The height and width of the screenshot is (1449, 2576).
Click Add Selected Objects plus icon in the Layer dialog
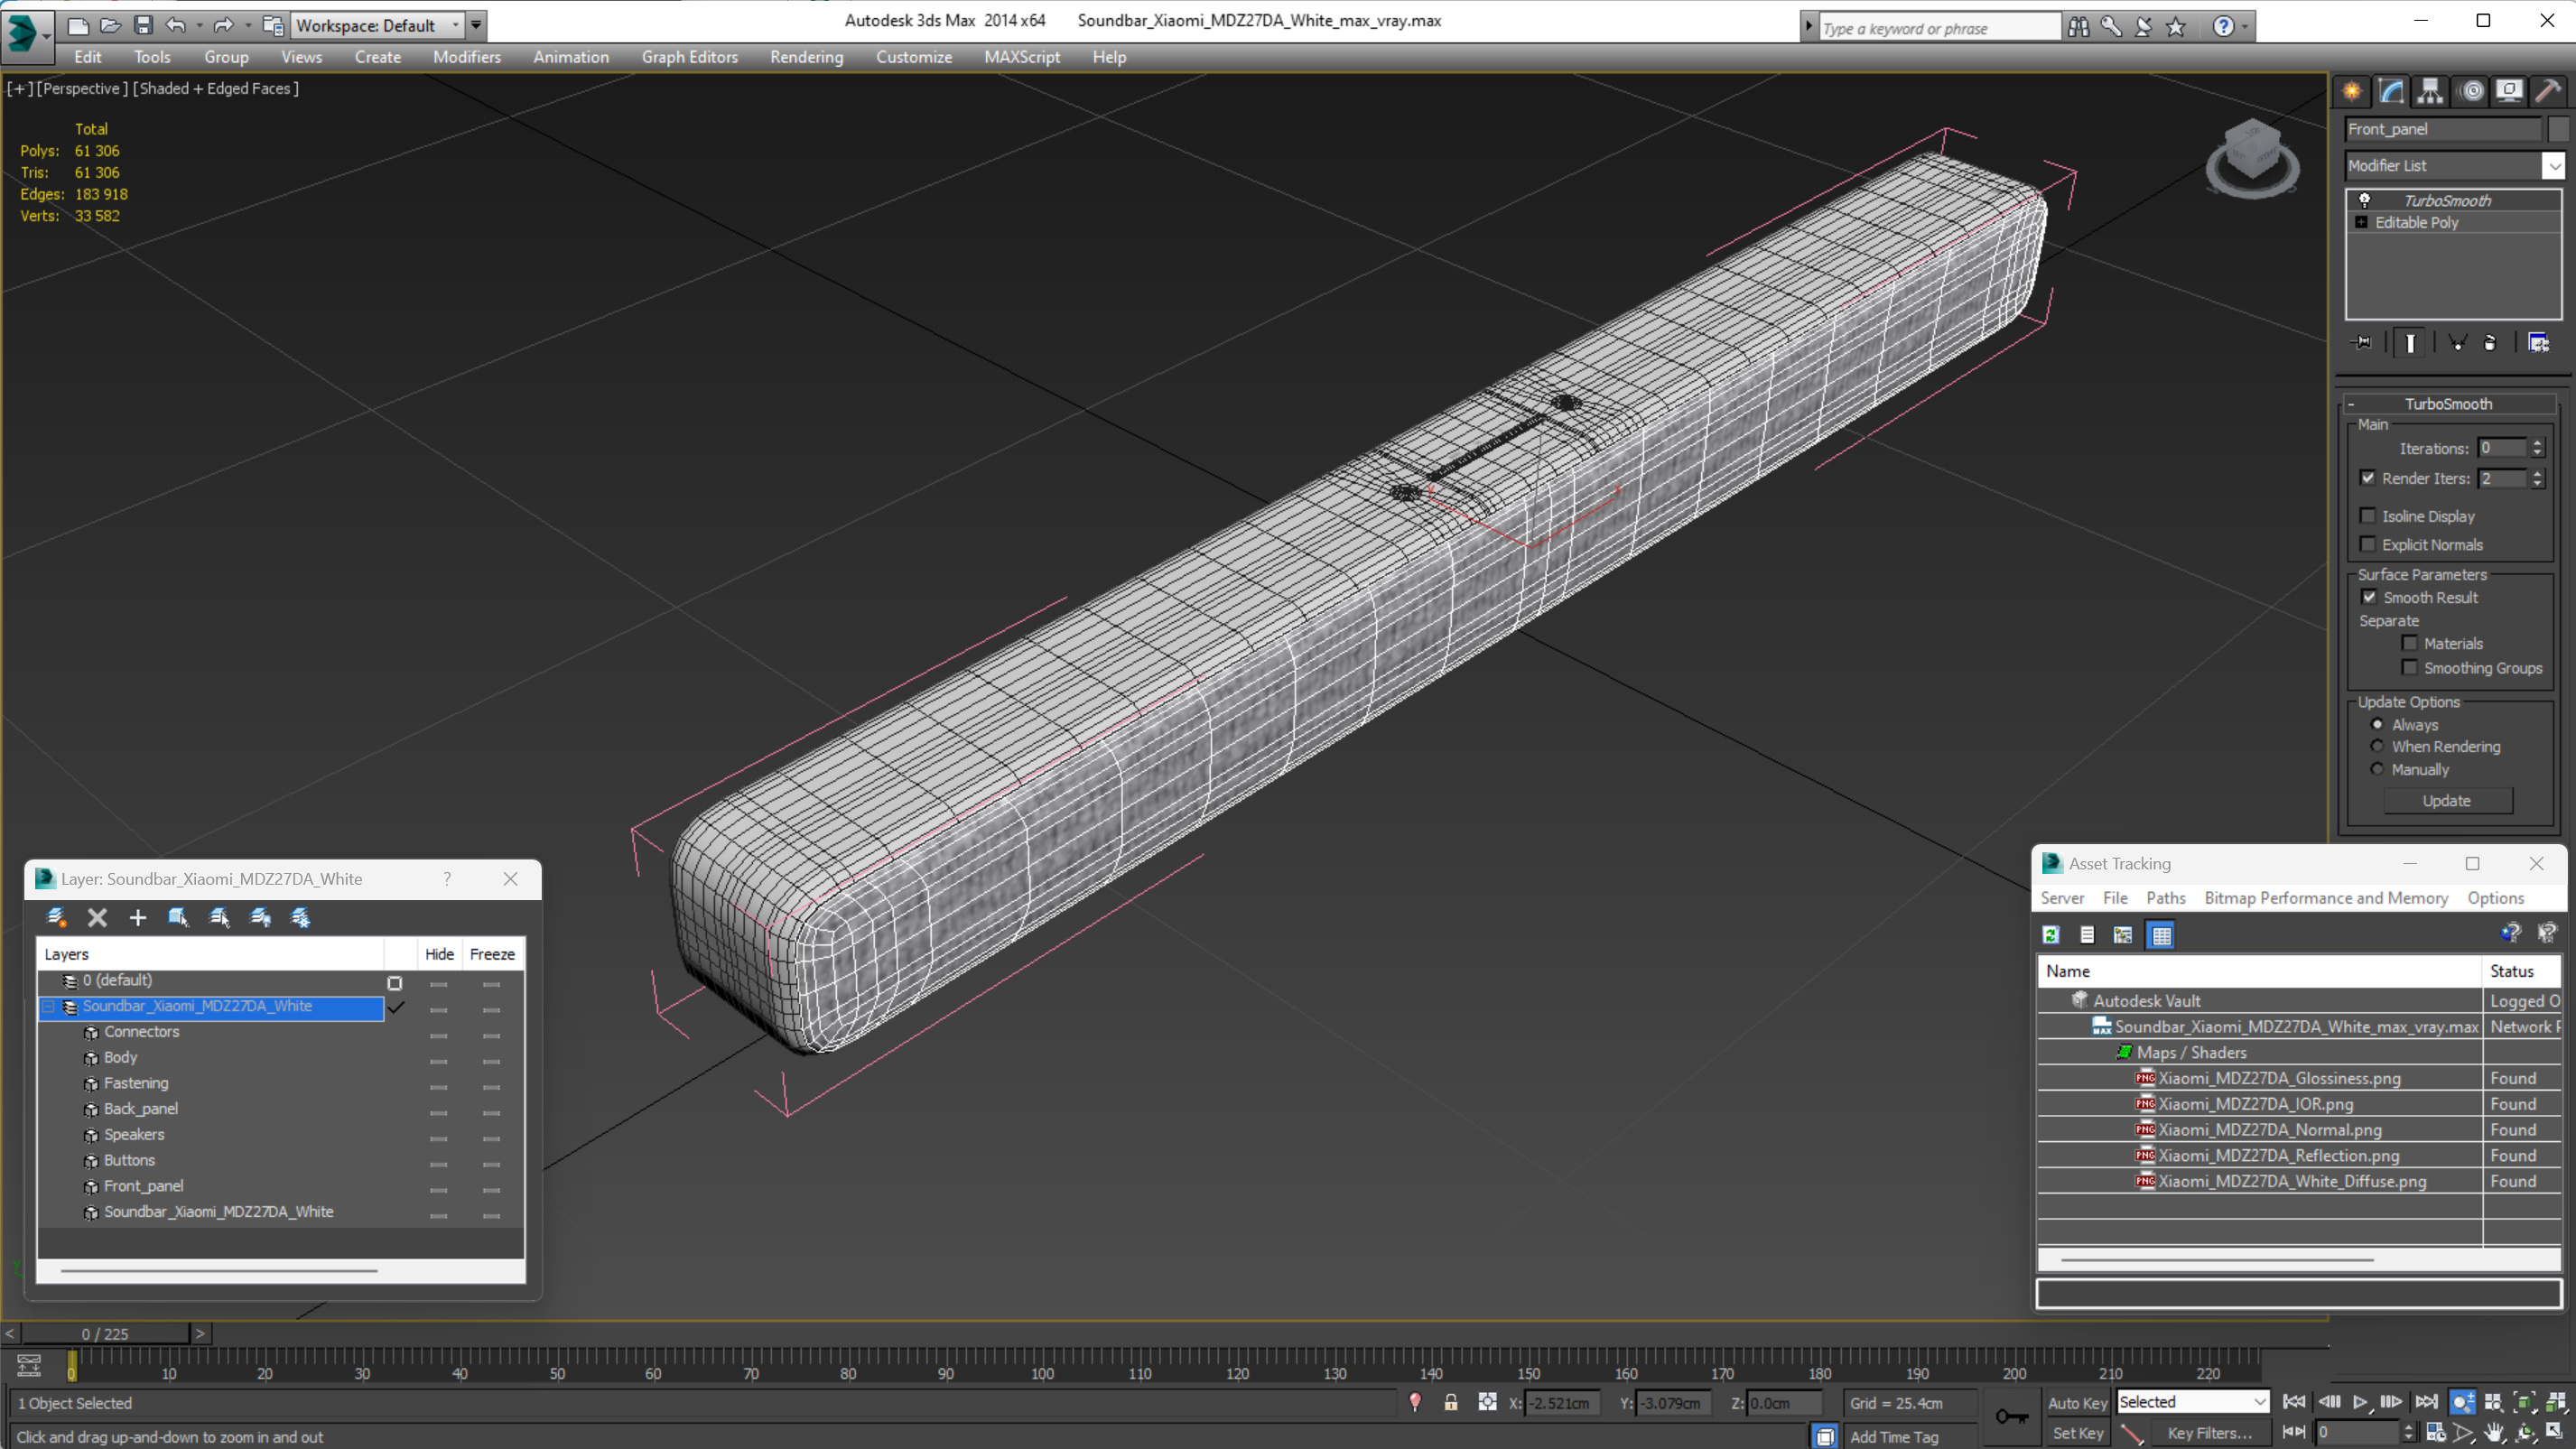[x=138, y=917]
